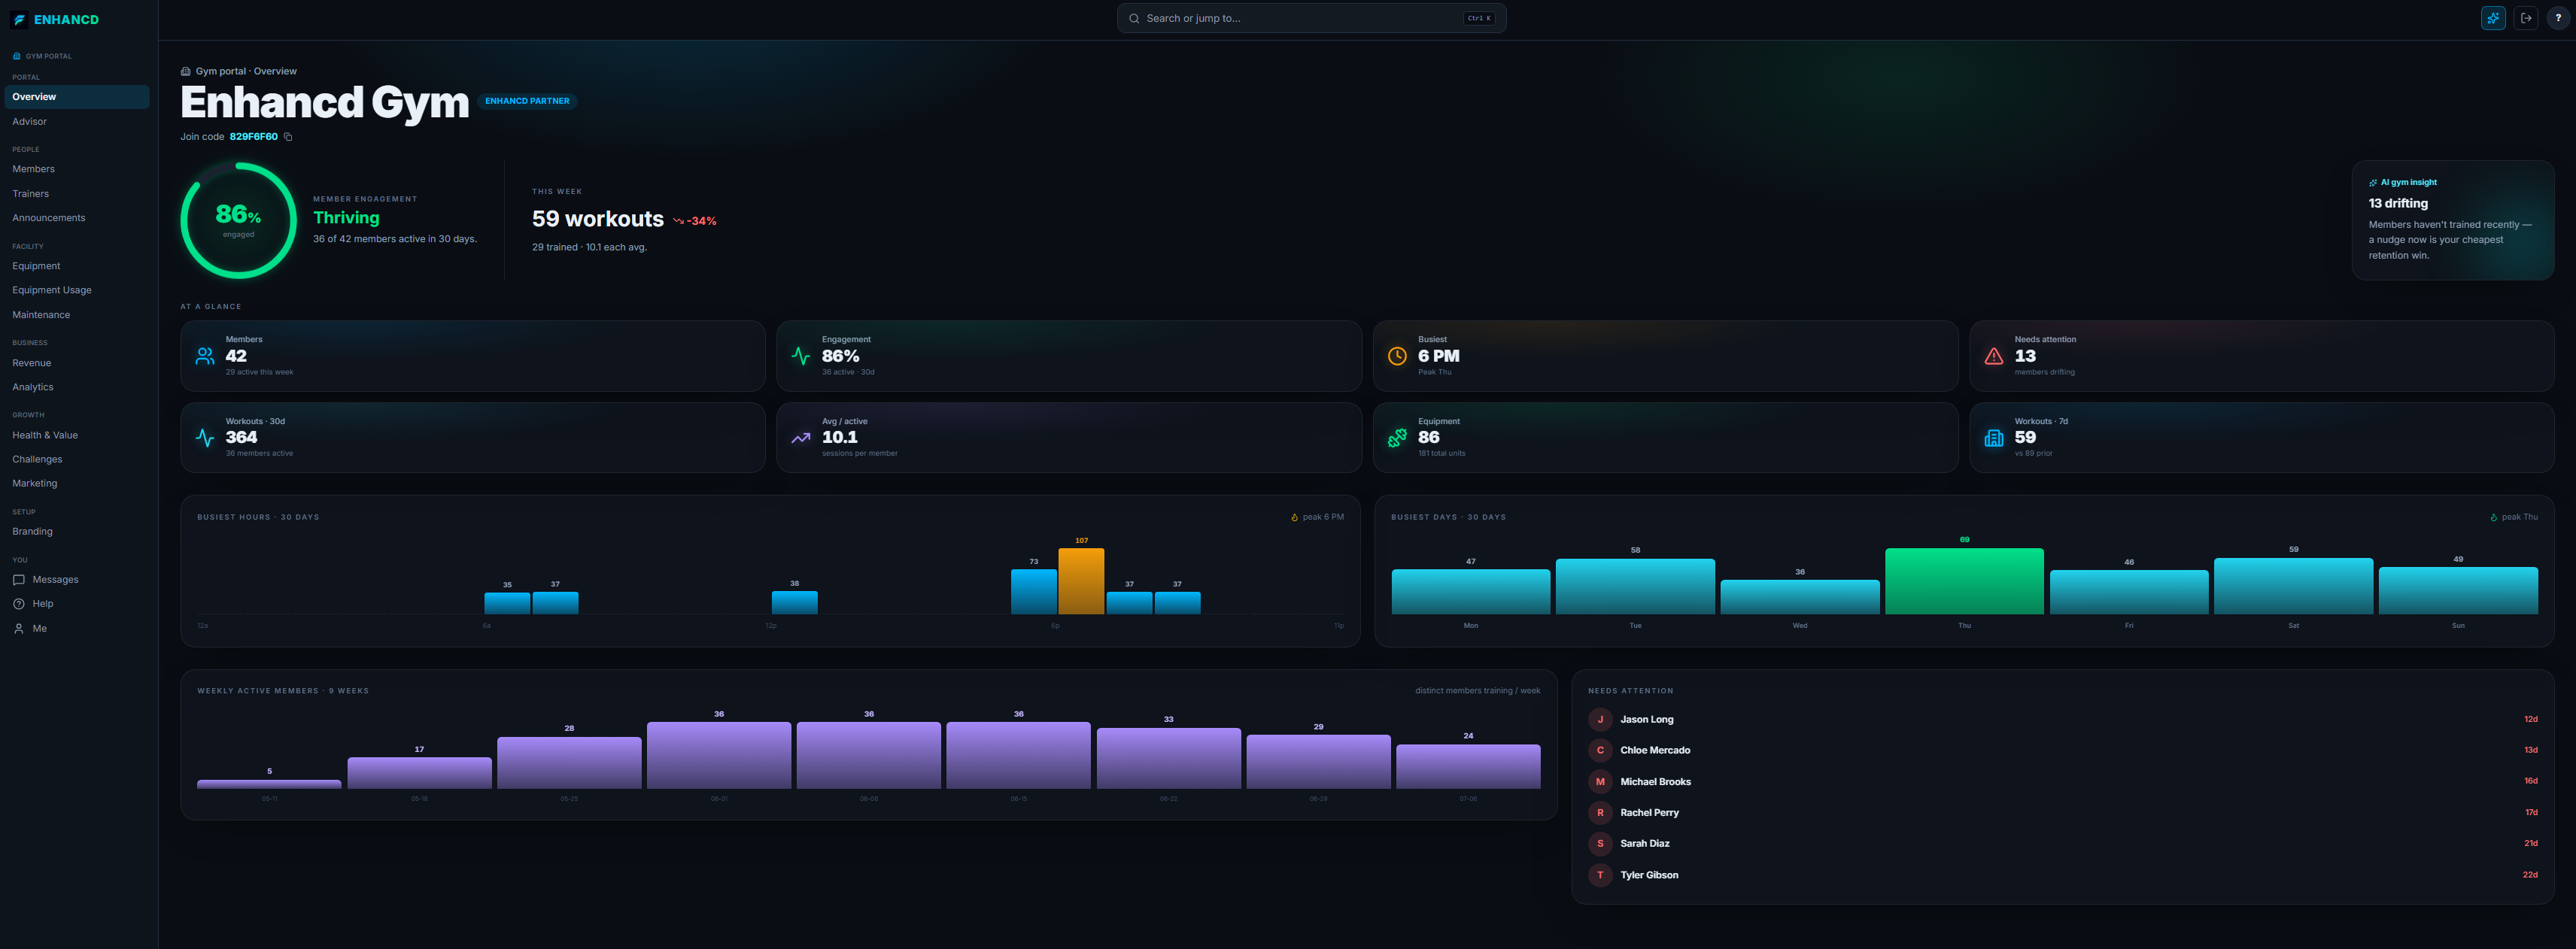
Task: Open the Challenges page
Action: pyautogui.click(x=77, y=459)
